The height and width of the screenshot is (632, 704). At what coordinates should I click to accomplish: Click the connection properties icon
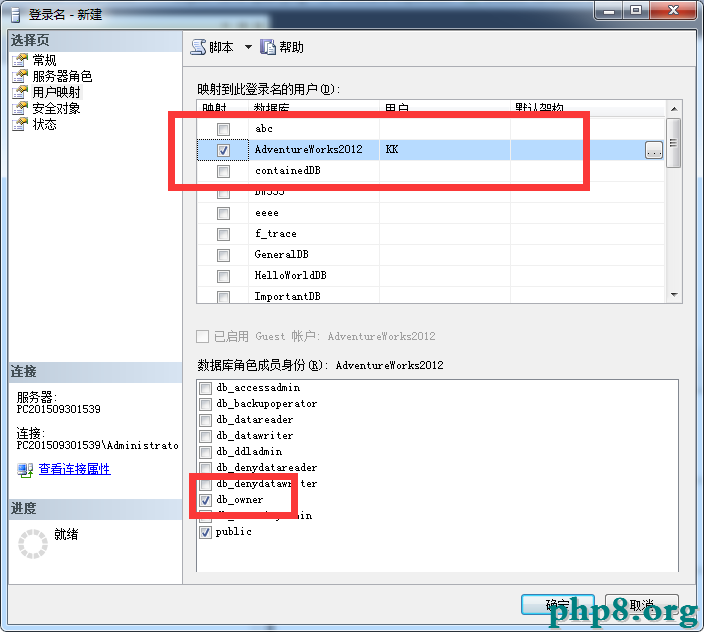click(x=25, y=470)
